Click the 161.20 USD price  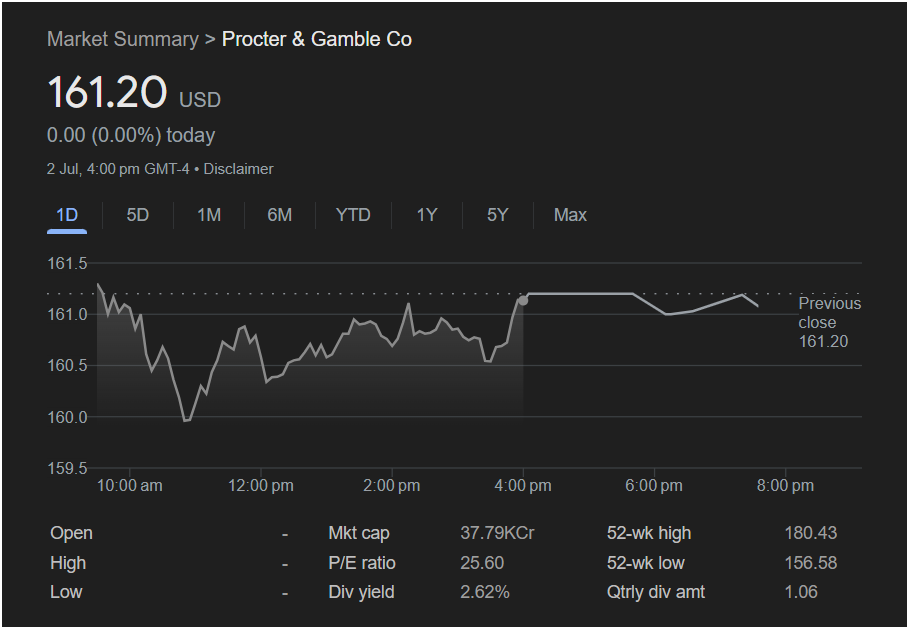(134, 93)
